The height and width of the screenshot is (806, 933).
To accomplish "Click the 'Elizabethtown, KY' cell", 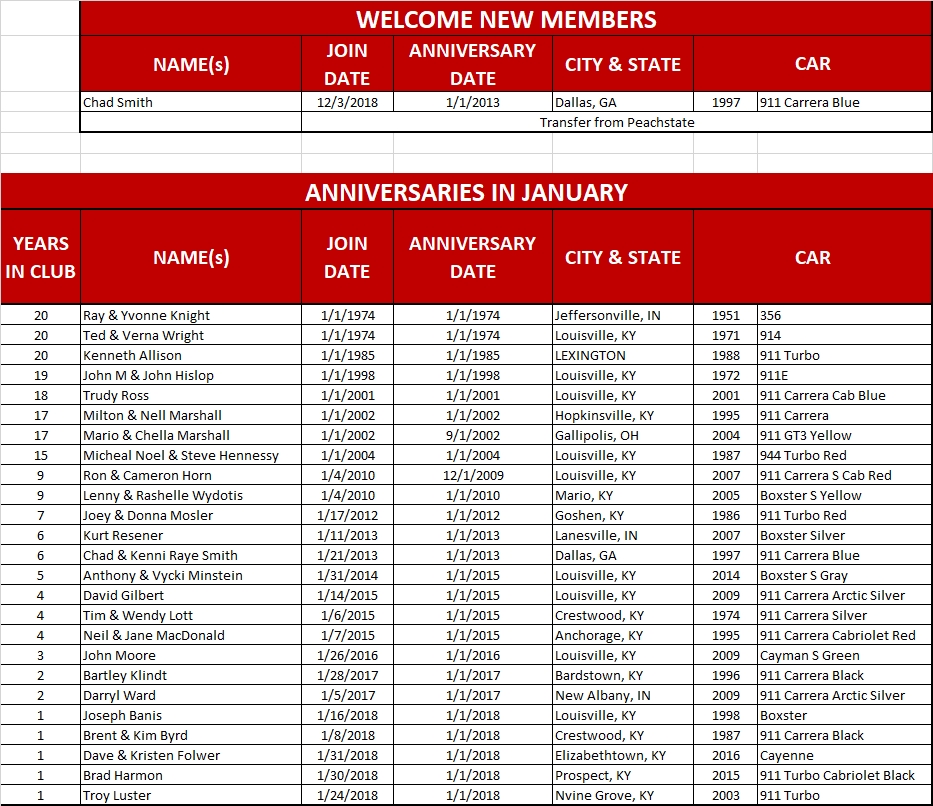I will [623, 755].
